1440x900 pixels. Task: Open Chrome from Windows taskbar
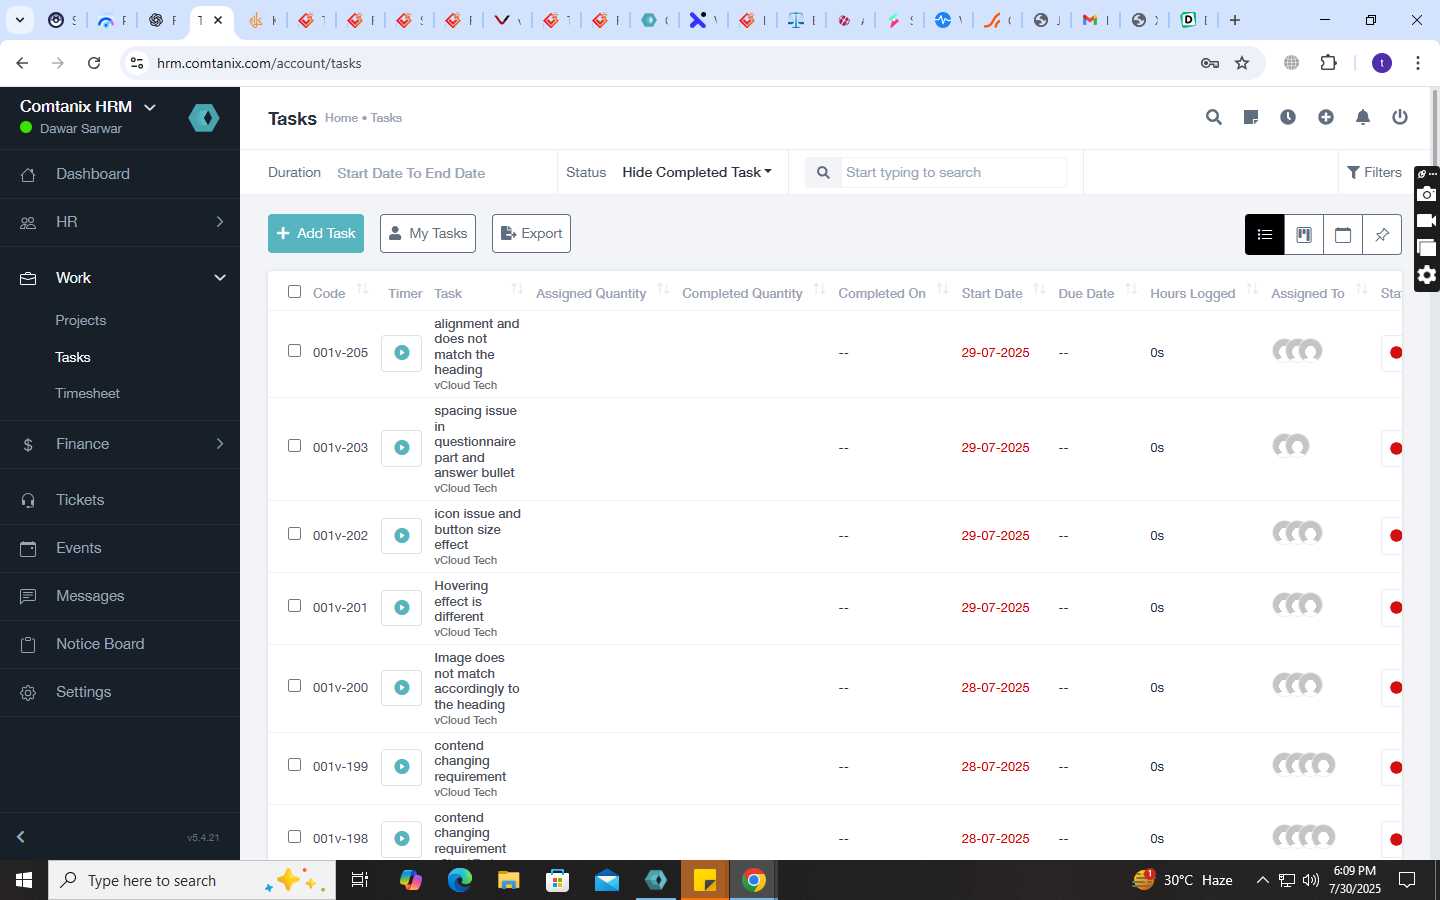(754, 880)
